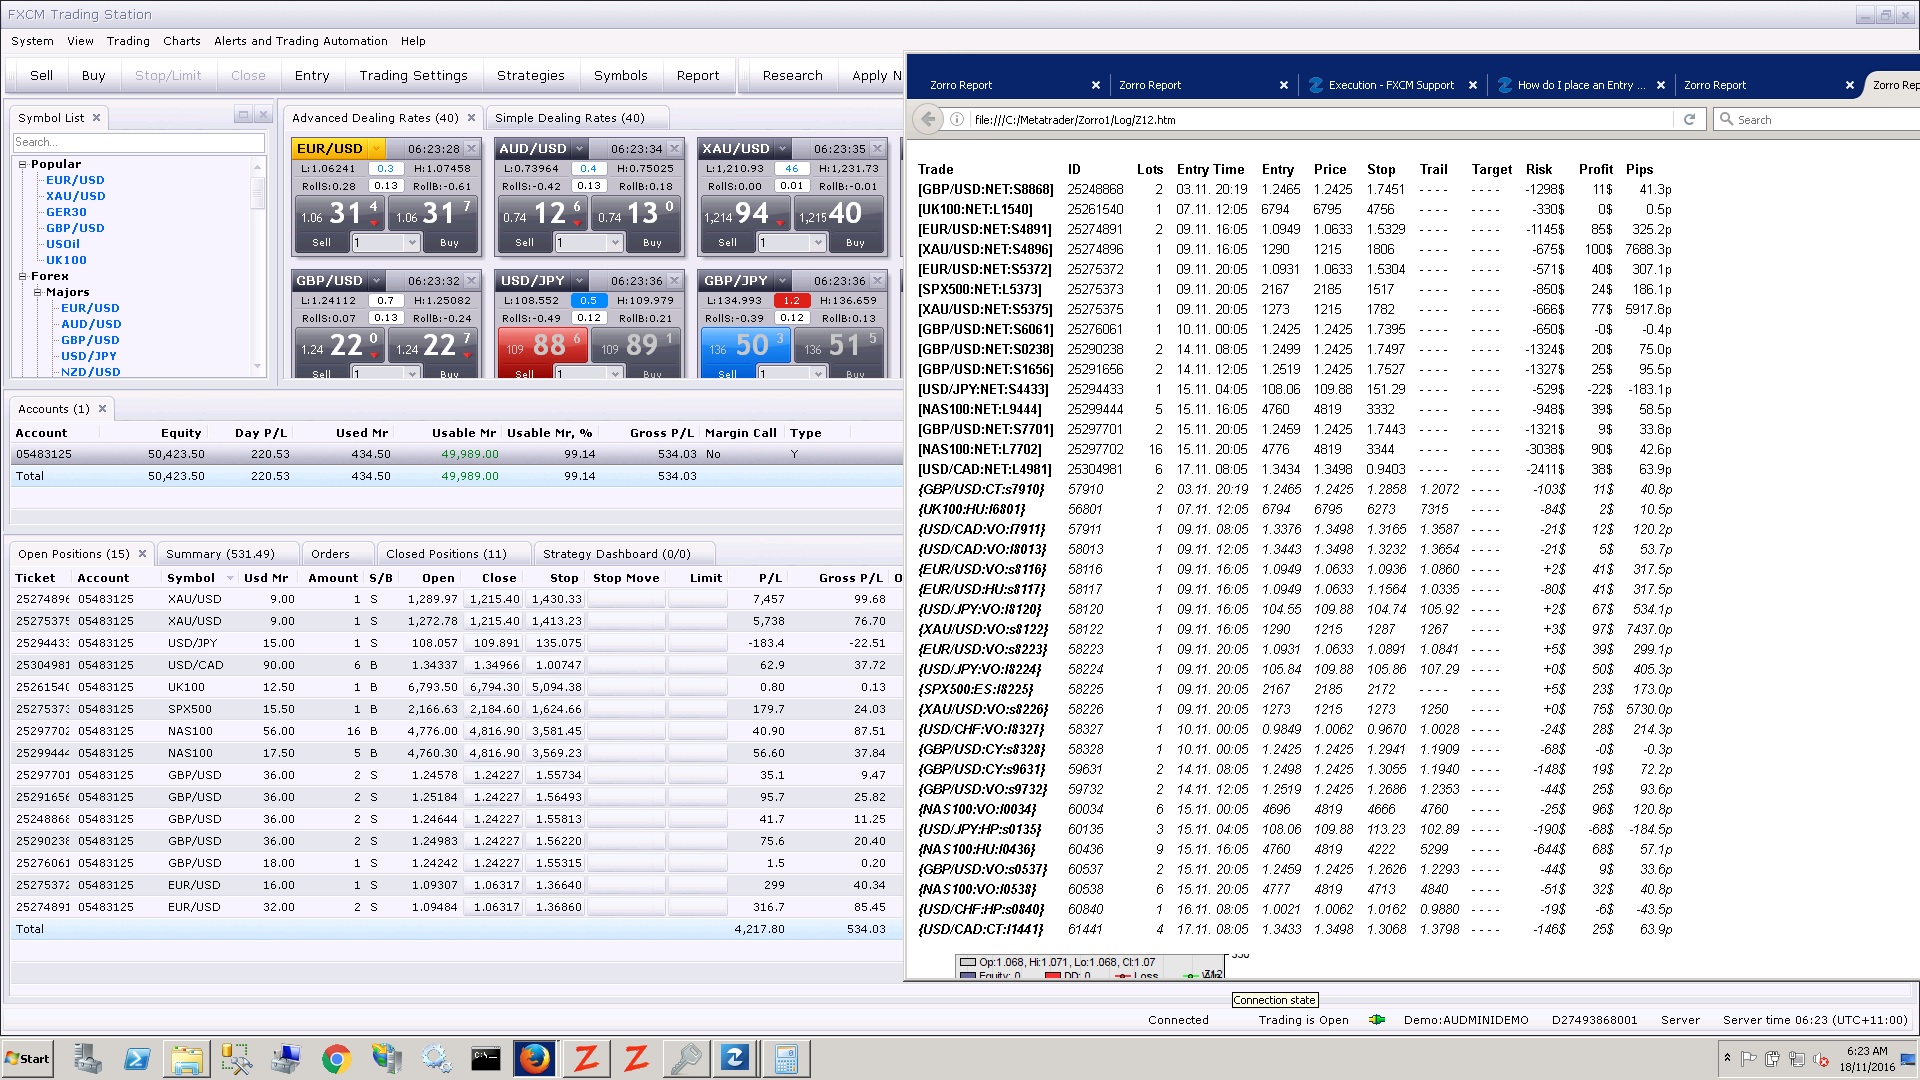Open the System menu
This screenshot has width=1920, height=1080.
click(x=32, y=41)
